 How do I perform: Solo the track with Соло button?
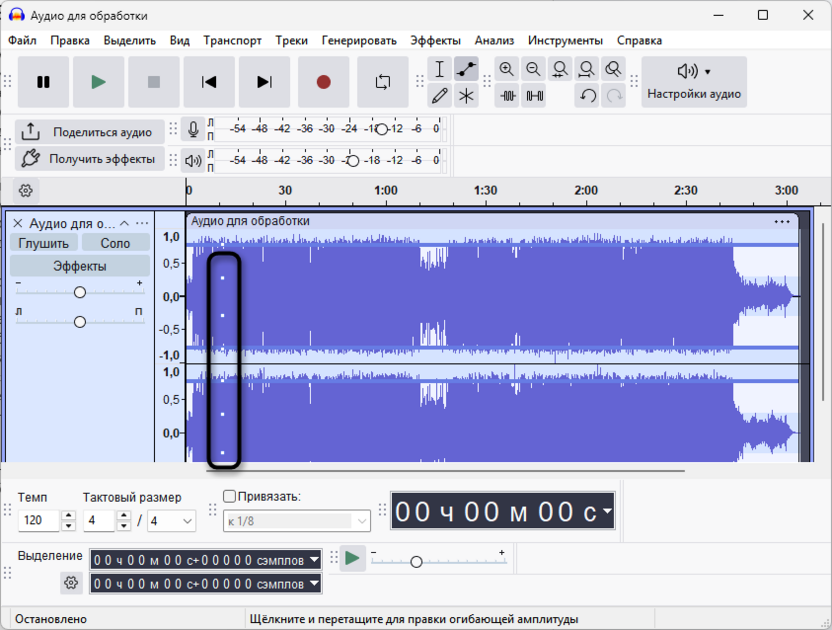115,243
